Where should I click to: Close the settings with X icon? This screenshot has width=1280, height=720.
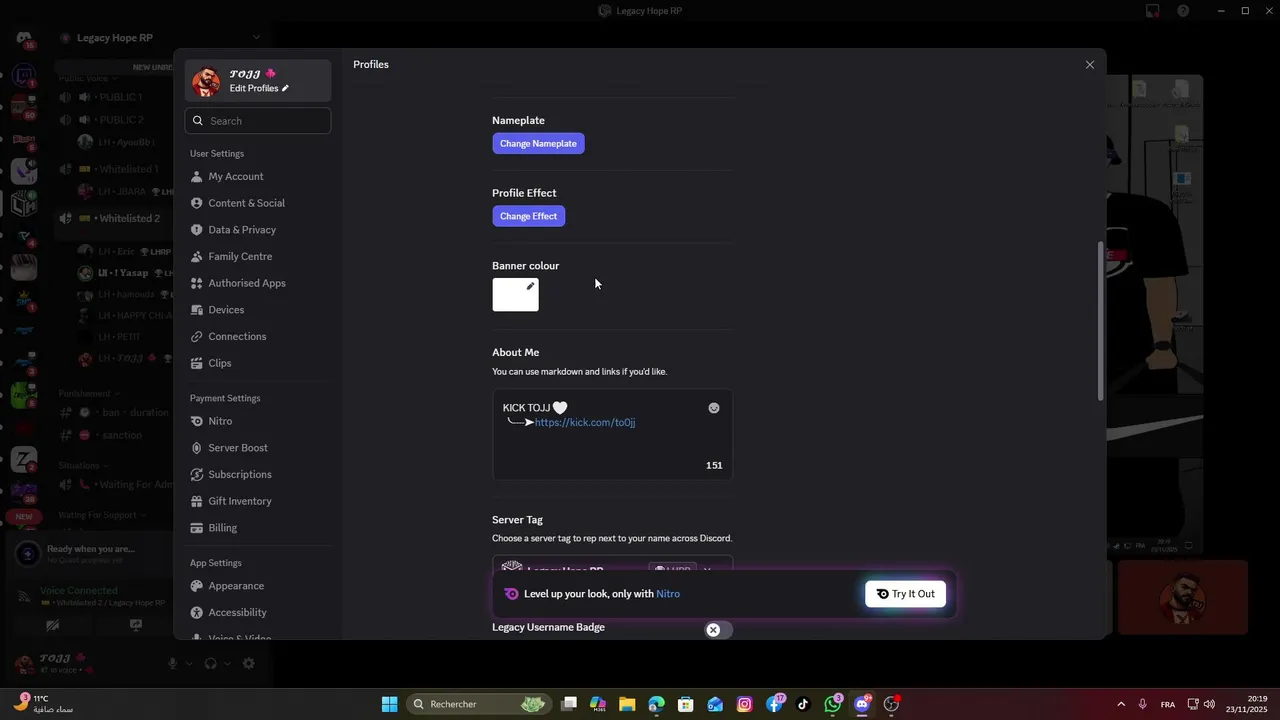[1090, 65]
